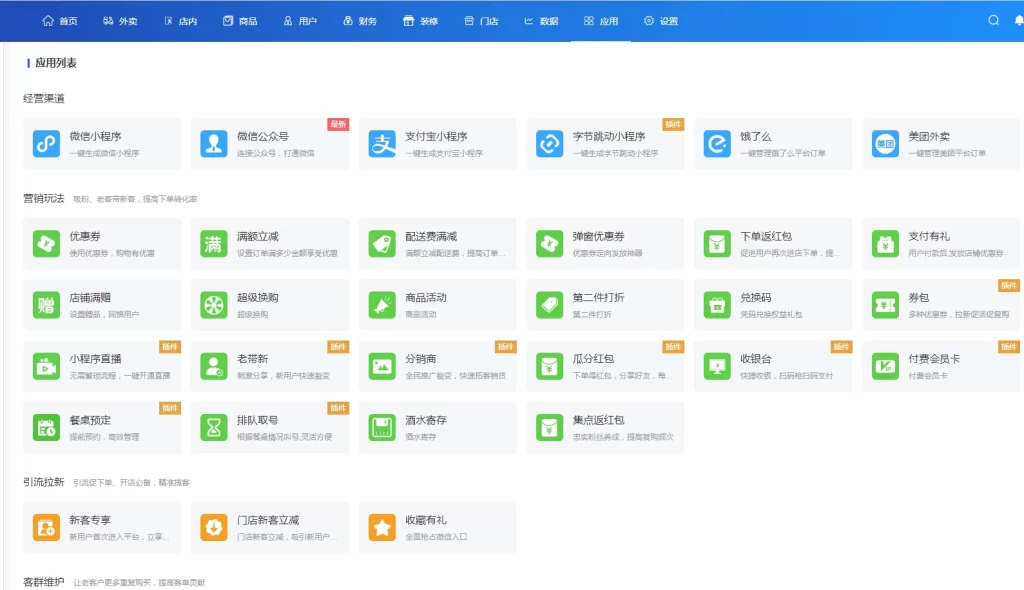Click the 美团外卖 icon
This screenshot has width=1024, height=590.
tap(885, 144)
